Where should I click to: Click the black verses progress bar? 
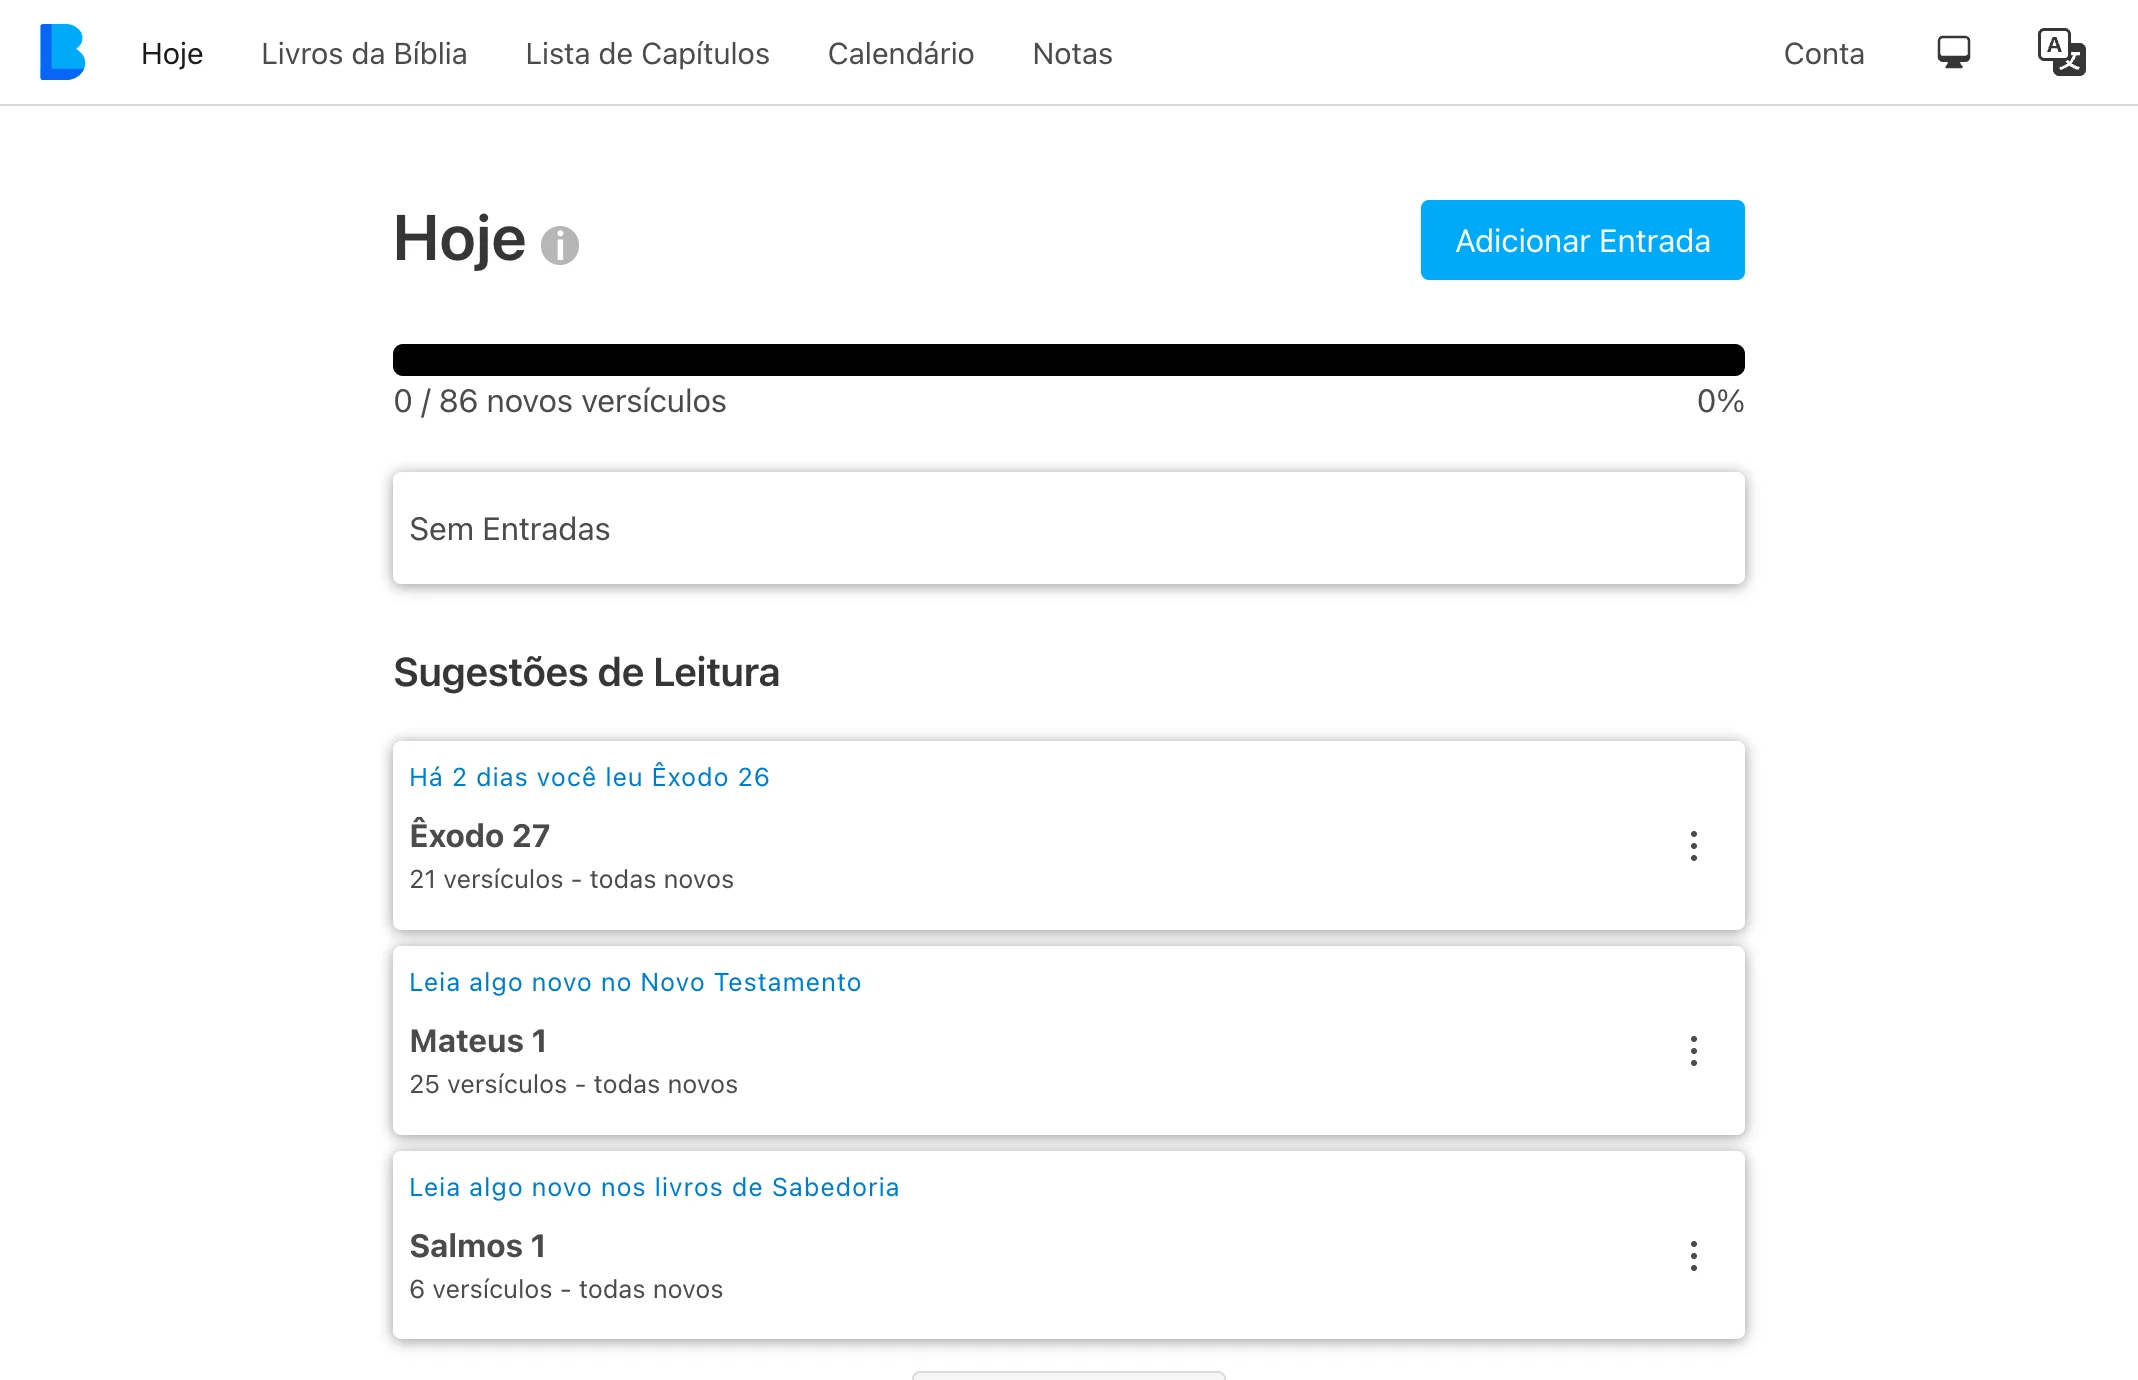click(x=1068, y=360)
